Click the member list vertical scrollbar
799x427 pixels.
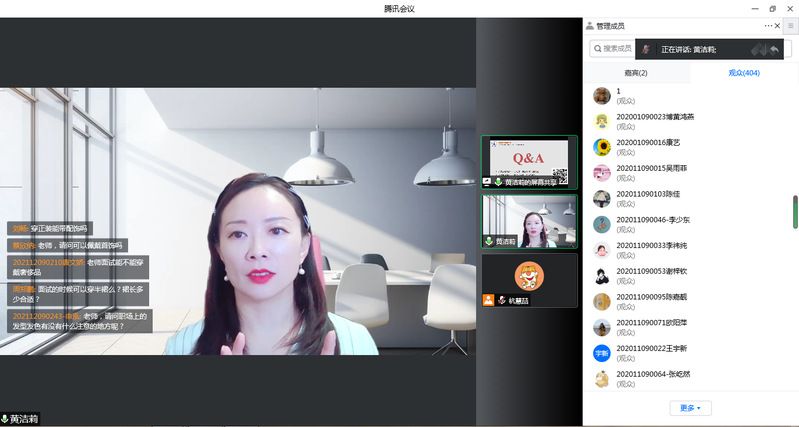[x=795, y=212]
